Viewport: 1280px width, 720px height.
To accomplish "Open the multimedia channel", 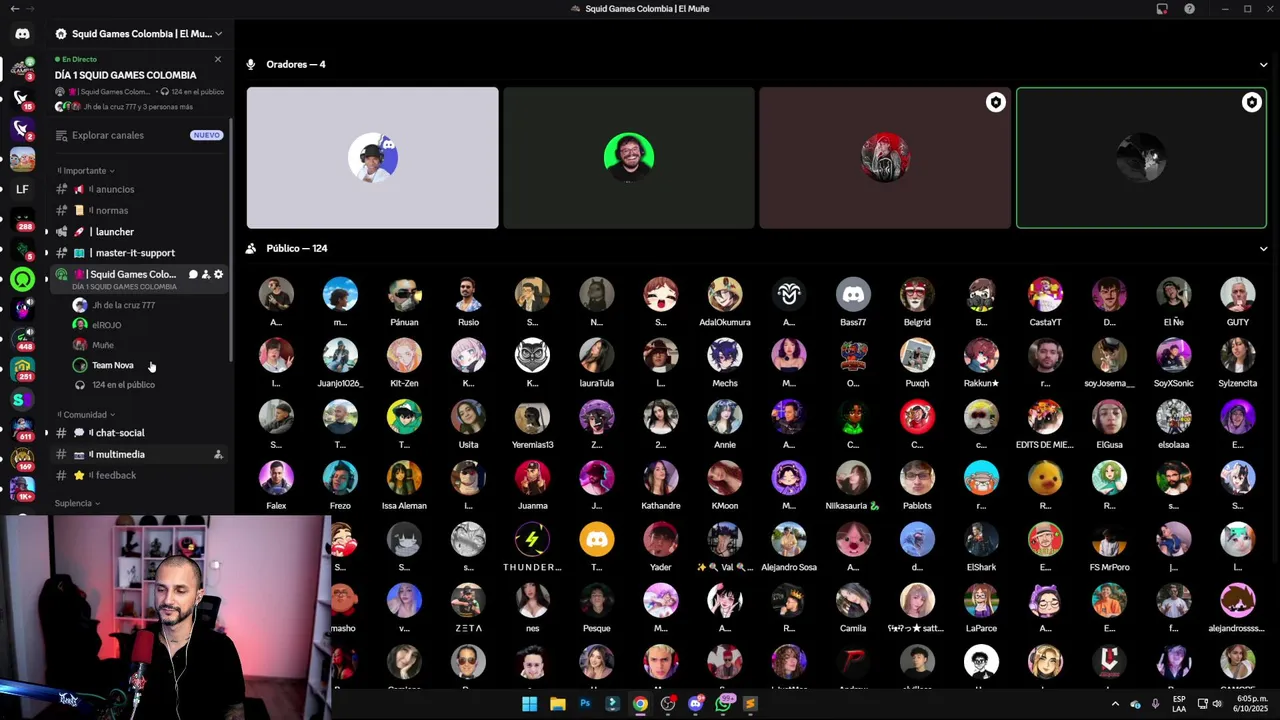I will coord(138,454).
